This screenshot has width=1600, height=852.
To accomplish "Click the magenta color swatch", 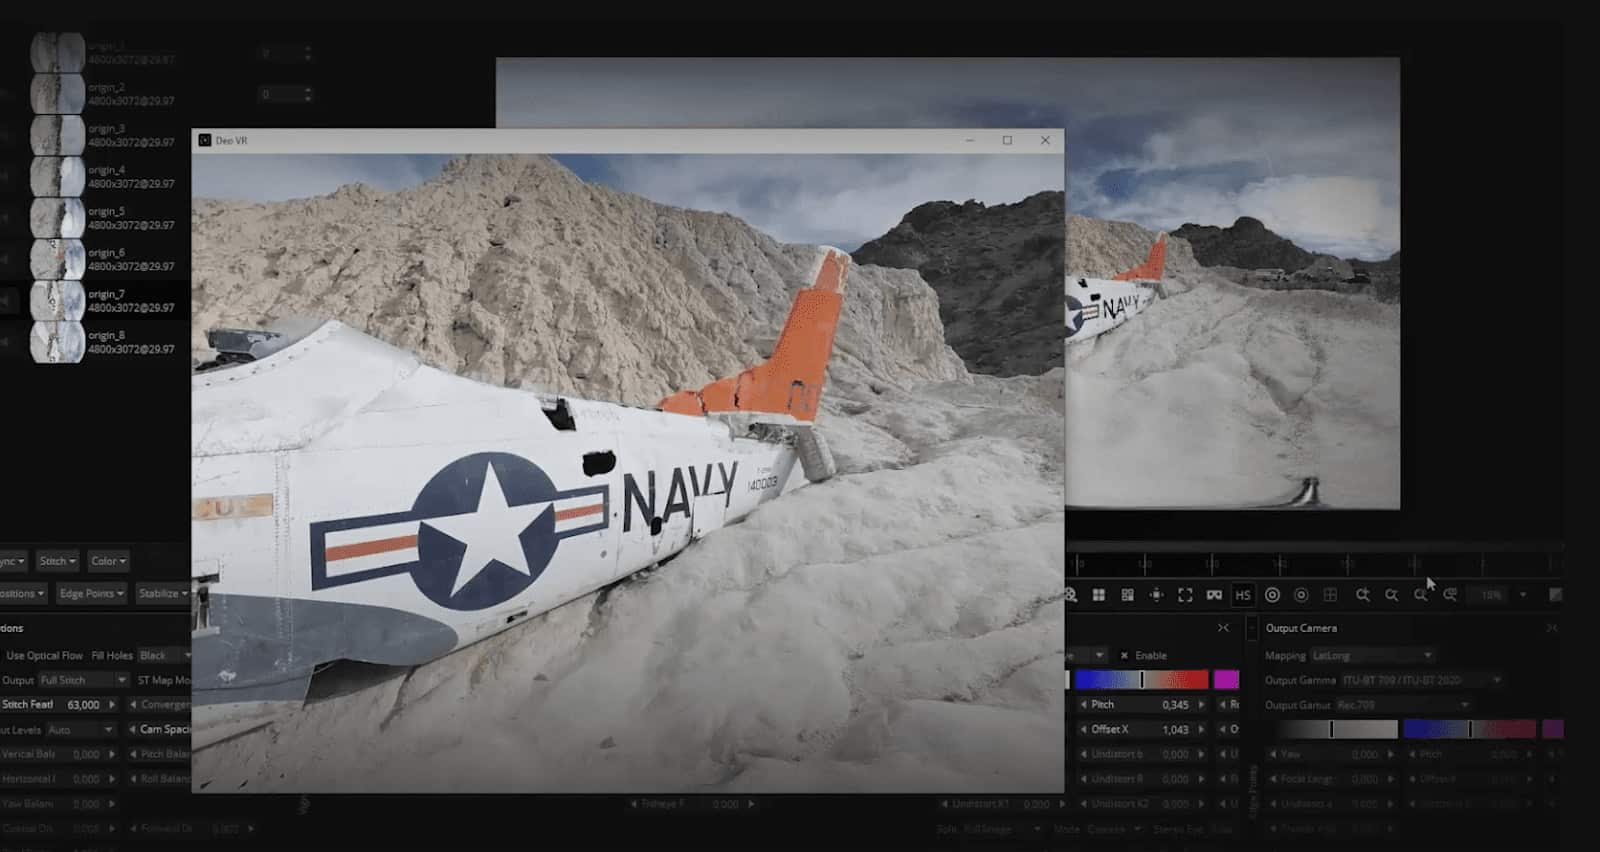I will click(1226, 680).
